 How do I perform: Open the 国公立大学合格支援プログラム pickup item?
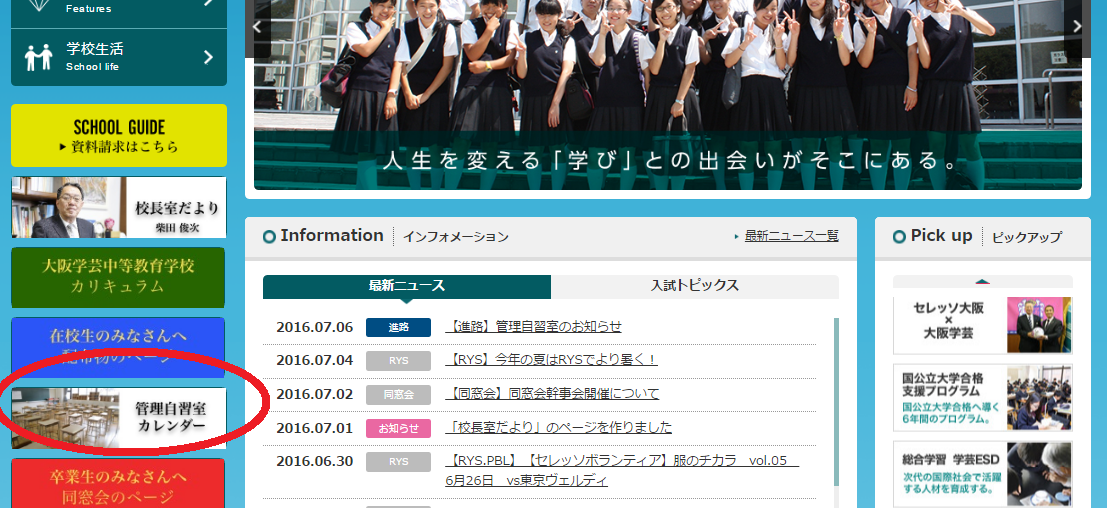click(982, 396)
